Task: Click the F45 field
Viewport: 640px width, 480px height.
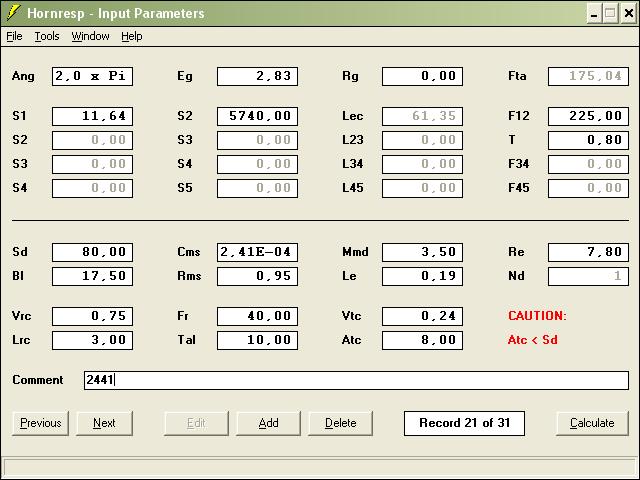Action: click(x=588, y=189)
